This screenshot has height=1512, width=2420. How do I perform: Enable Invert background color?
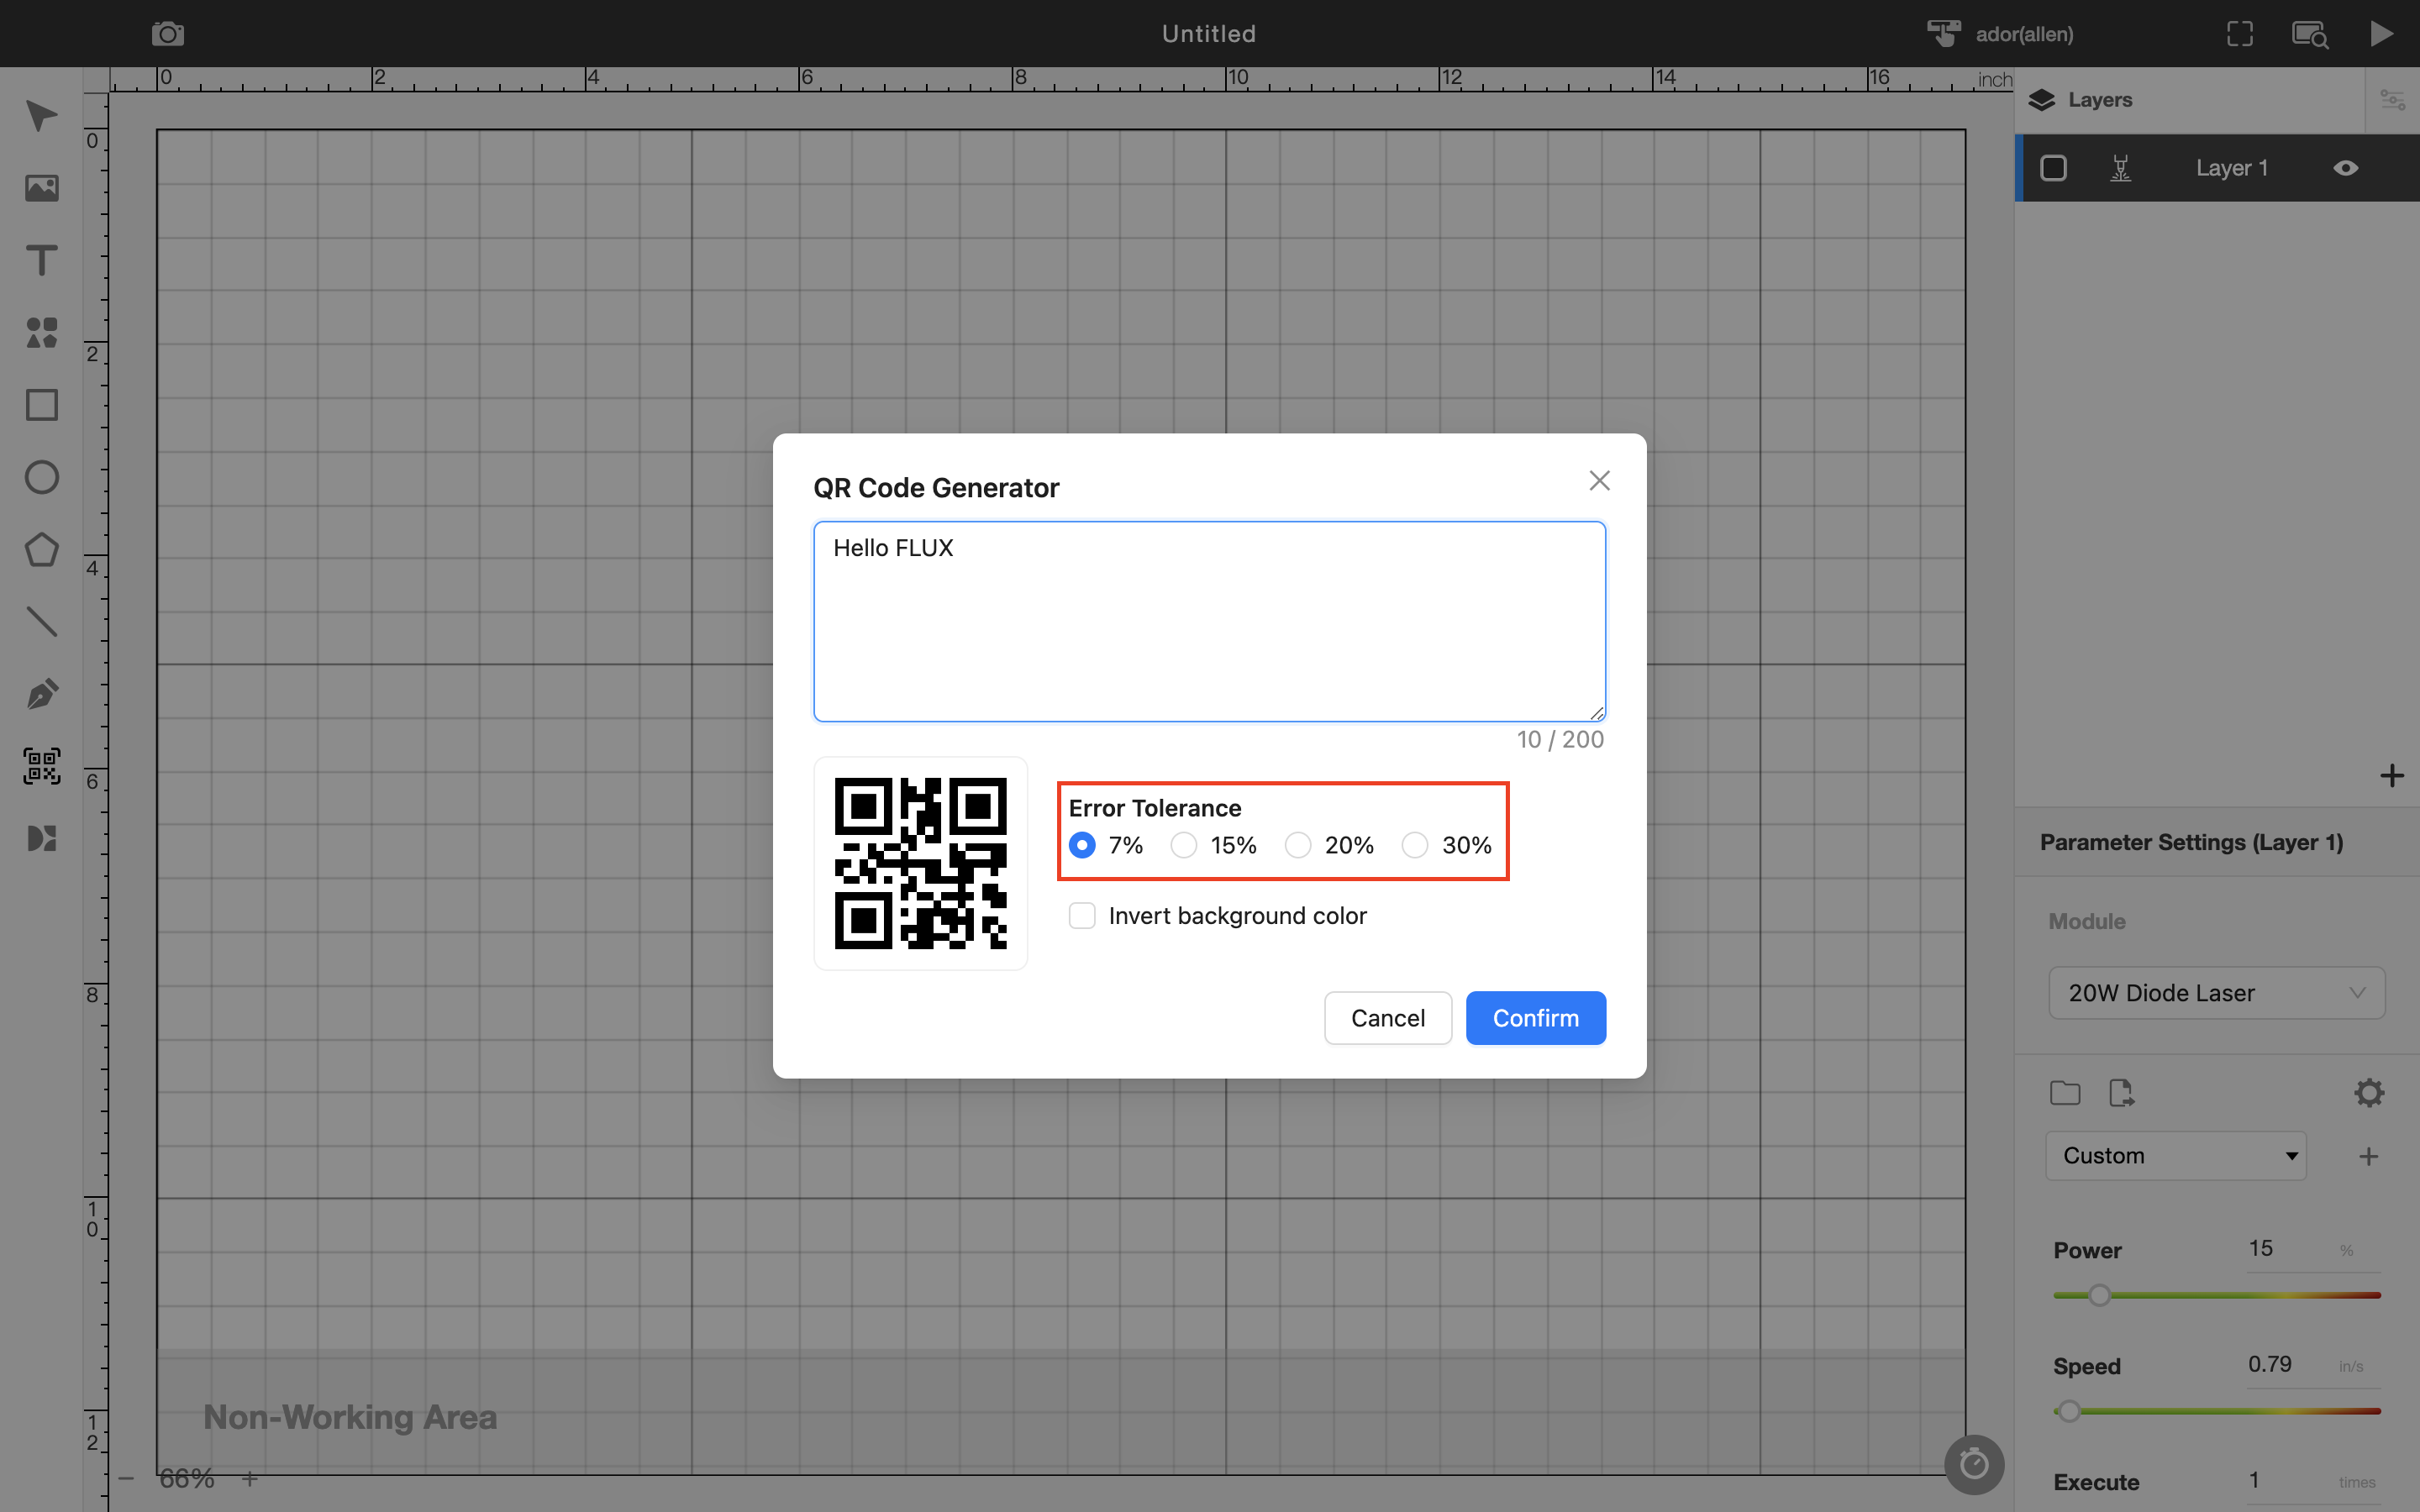[1082, 915]
